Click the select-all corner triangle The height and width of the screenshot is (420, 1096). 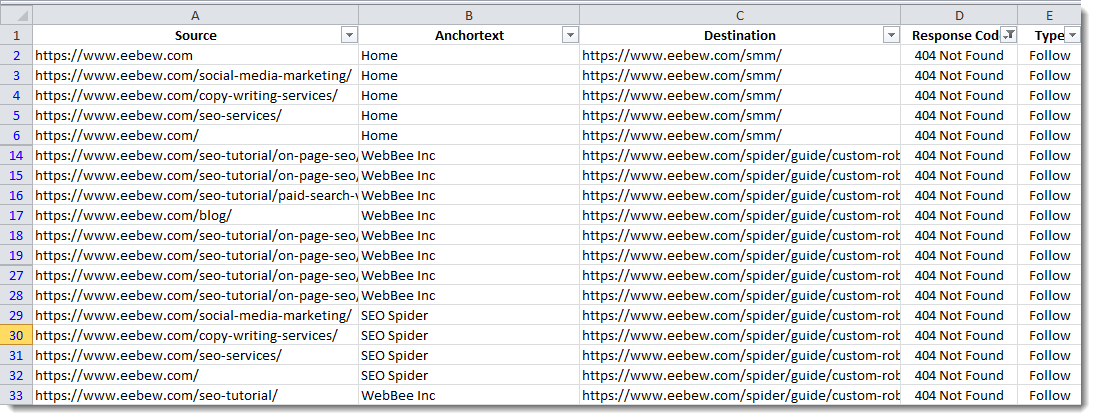coord(17,15)
